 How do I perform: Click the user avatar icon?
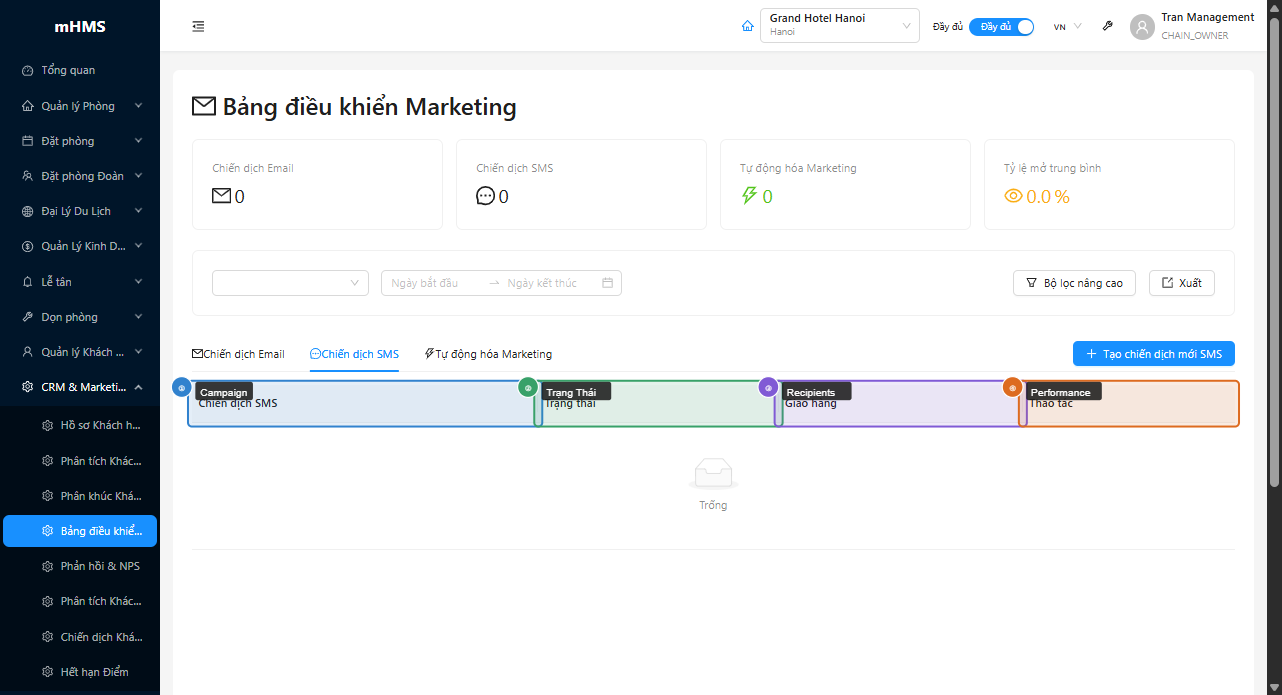(x=1142, y=27)
